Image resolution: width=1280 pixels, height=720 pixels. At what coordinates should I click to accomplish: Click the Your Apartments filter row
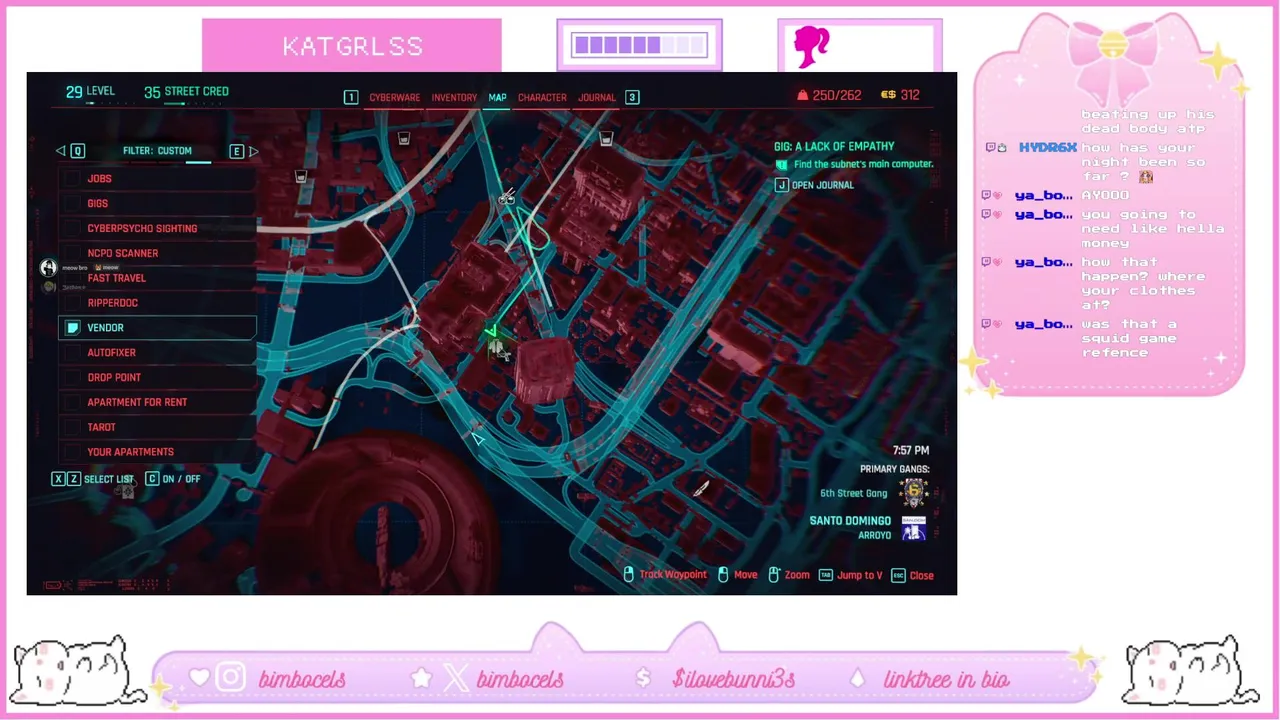(158, 452)
